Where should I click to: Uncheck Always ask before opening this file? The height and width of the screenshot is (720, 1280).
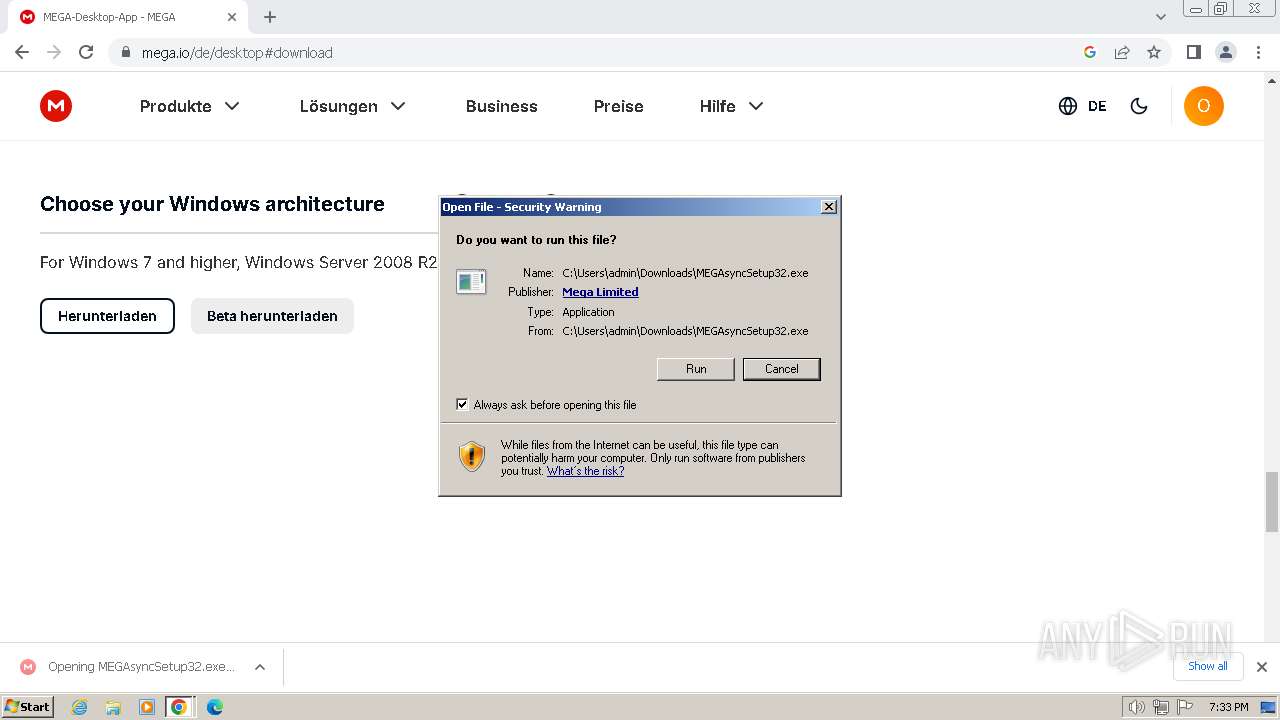click(x=462, y=404)
